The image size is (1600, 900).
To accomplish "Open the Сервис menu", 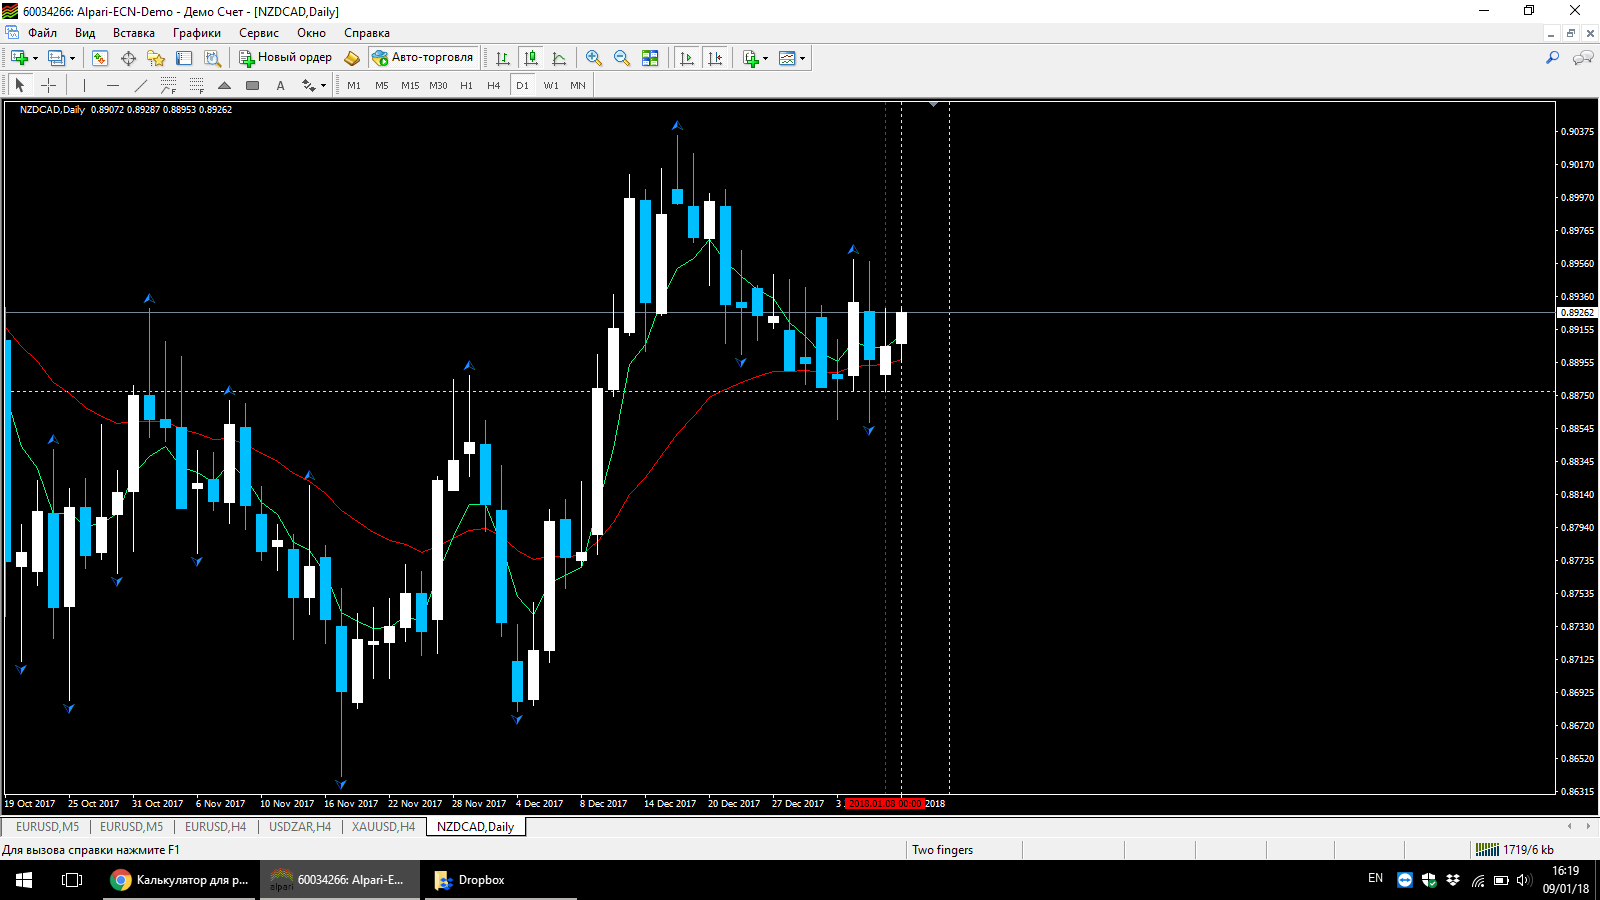I will (259, 33).
